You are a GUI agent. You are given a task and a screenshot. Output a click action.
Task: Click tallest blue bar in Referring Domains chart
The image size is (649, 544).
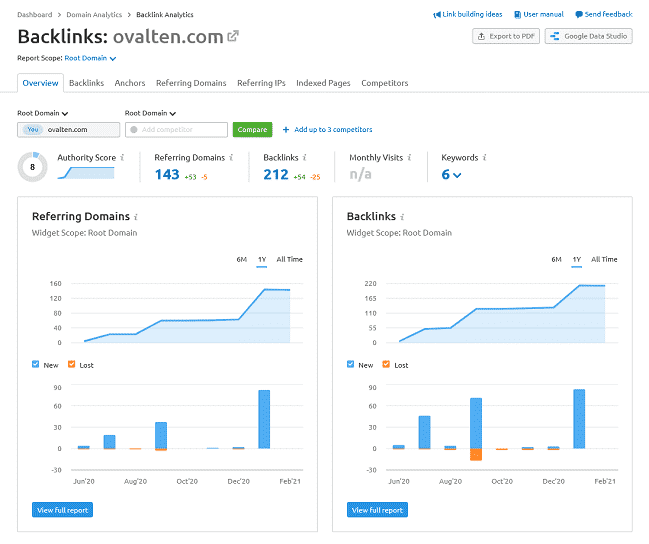tap(264, 419)
